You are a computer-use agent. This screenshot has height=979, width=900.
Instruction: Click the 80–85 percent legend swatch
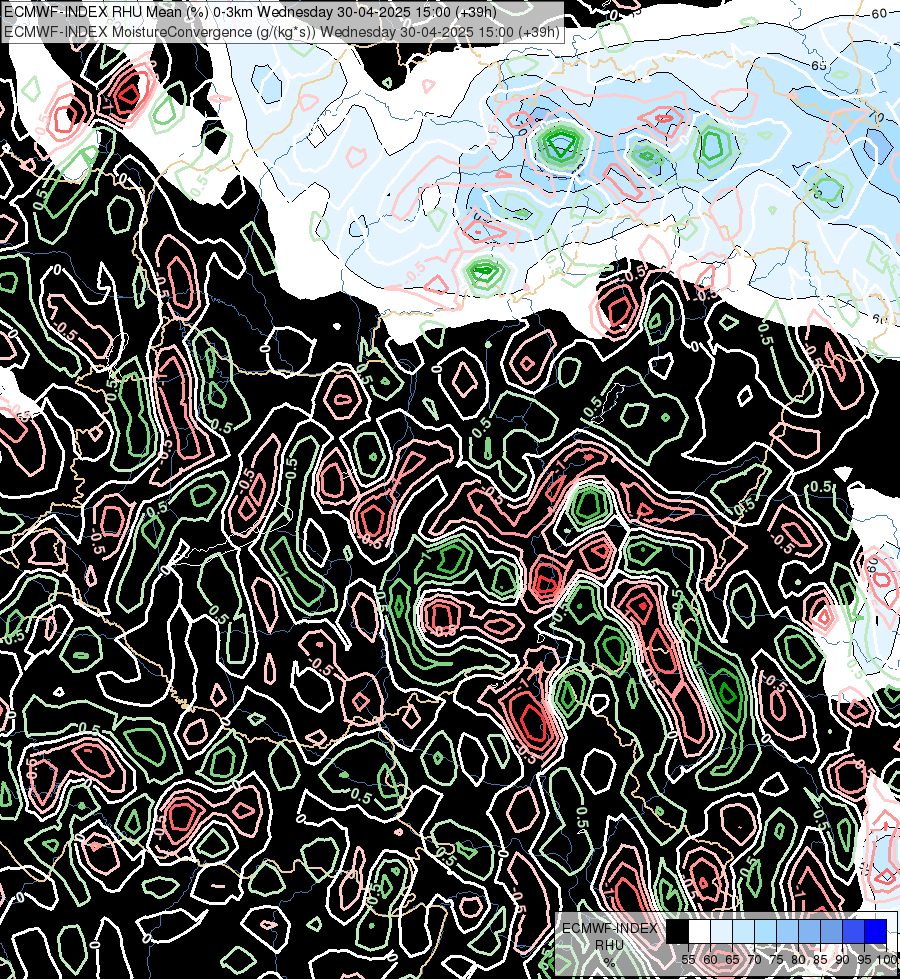coord(809,931)
